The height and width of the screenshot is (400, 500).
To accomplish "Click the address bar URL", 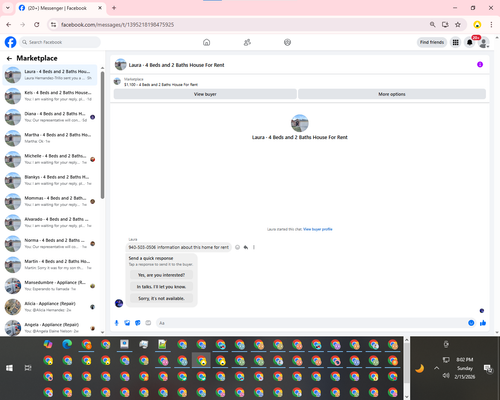I will [x=117, y=25].
